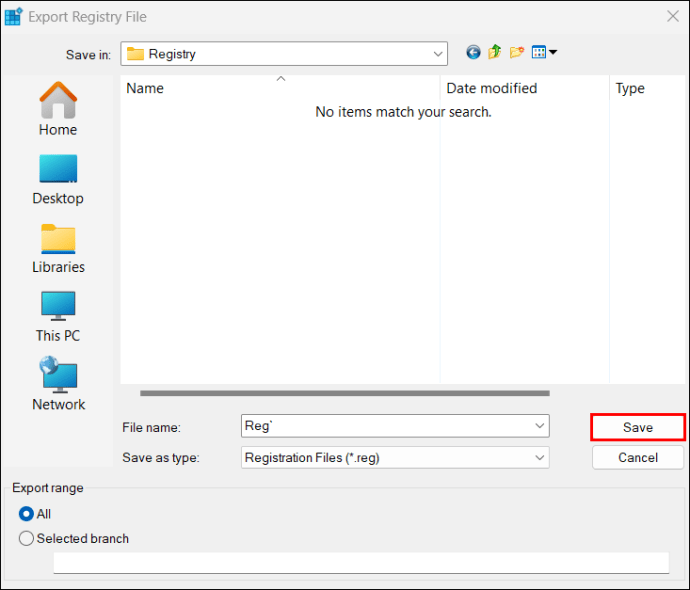Sort by the Type column header
The image size is (690, 590).
click(x=647, y=88)
